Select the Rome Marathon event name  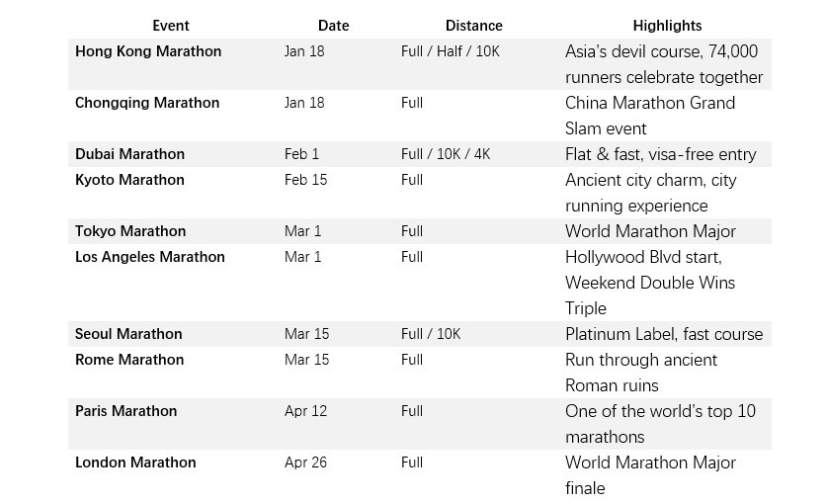pos(128,360)
